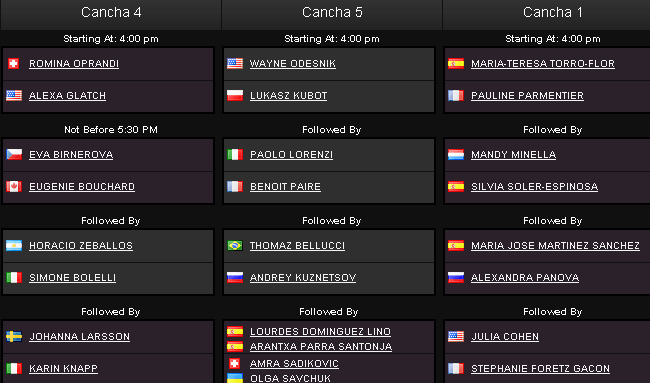Click the Canadian flag next to Eugenie Bouchard
This screenshot has height=383, width=650.
coord(14,187)
